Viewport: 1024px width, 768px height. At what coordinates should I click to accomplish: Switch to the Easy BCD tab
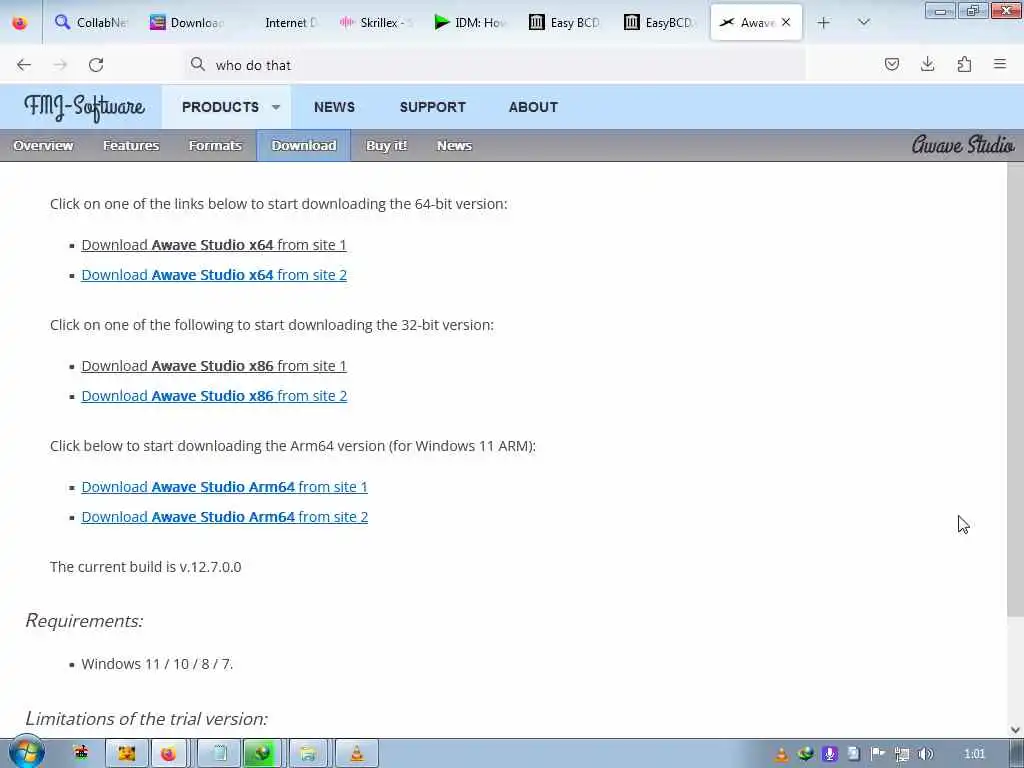pyautogui.click(x=565, y=22)
